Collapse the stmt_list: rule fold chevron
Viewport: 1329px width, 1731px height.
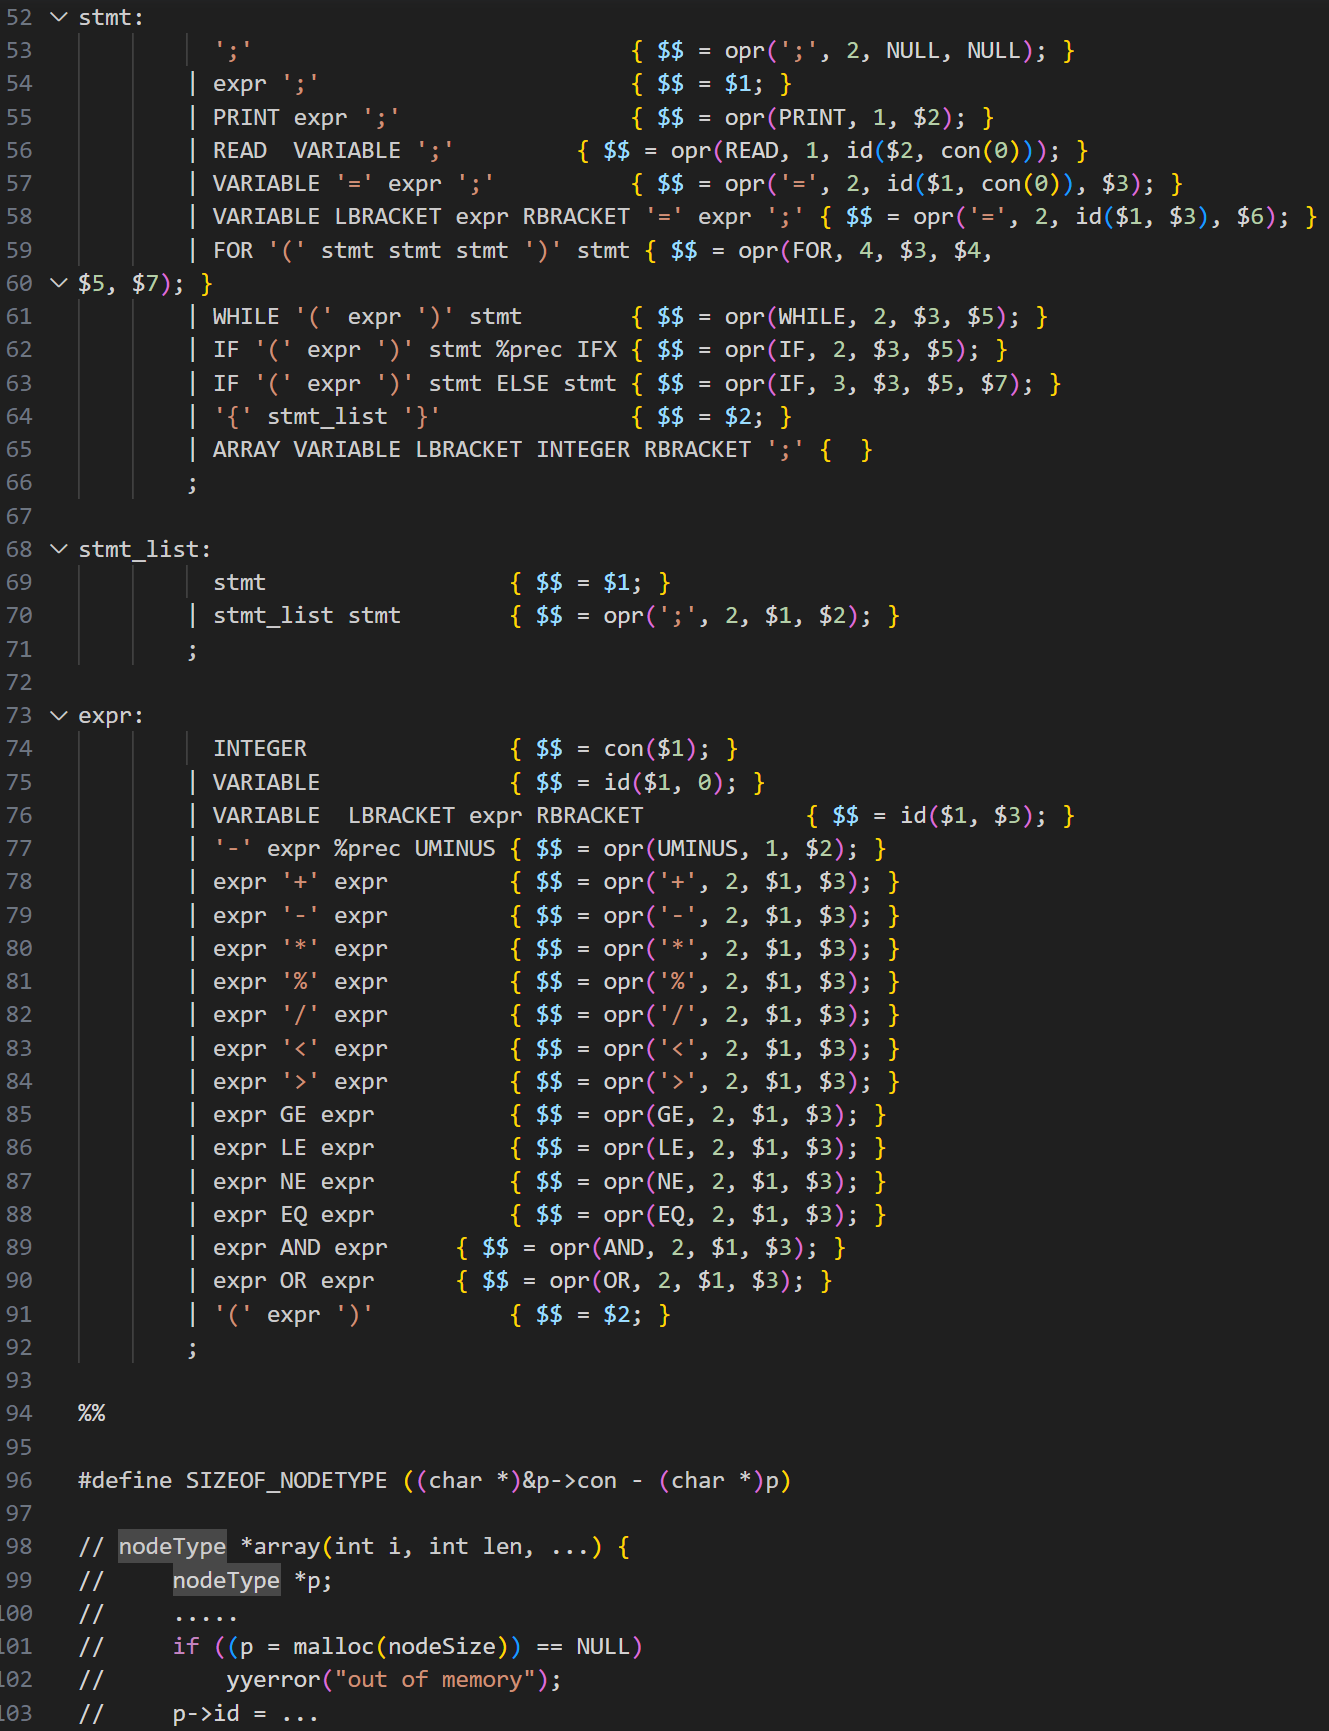59,549
